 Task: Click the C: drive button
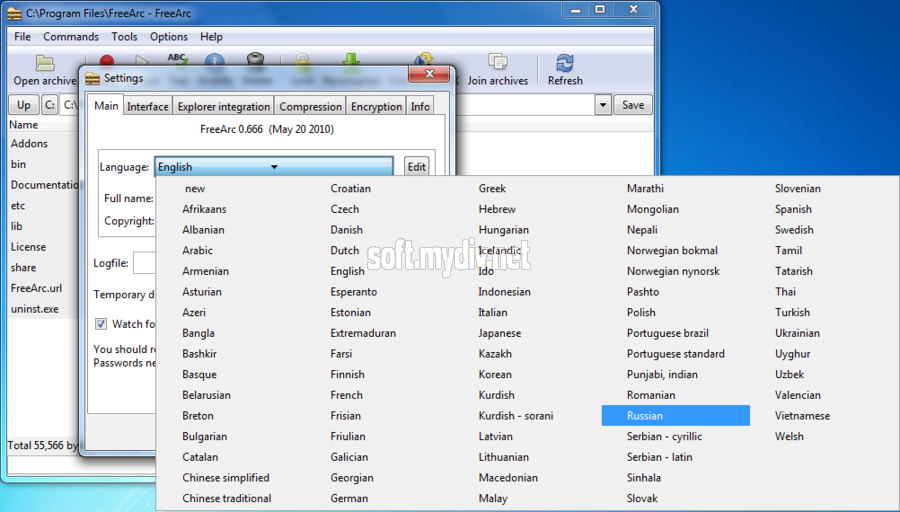[x=50, y=105]
